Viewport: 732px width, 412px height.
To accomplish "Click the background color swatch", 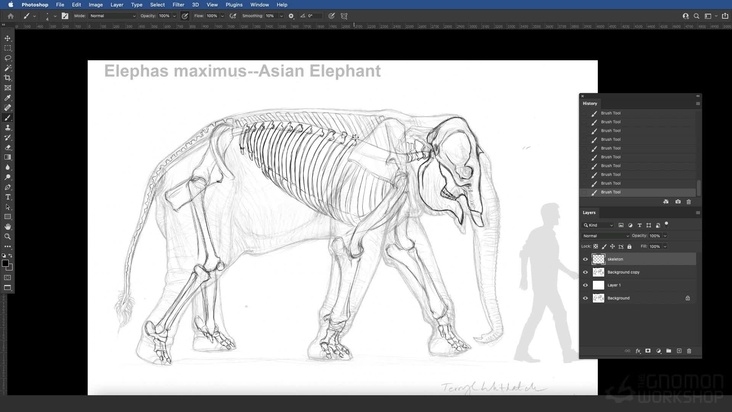I will [x=10, y=267].
